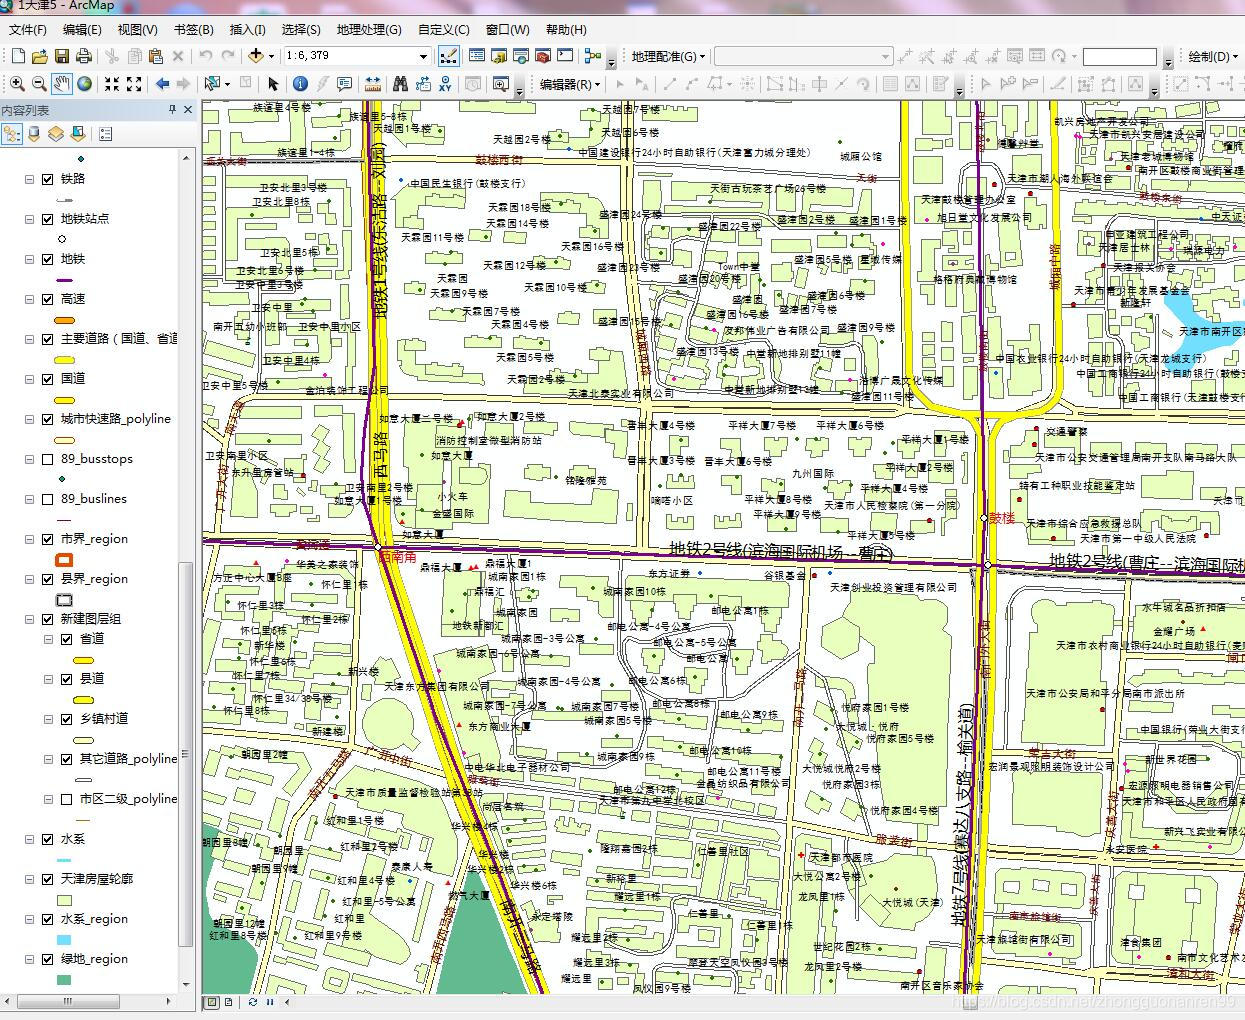Image resolution: width=1245 pixels, height=1020 pixels.
Task: Open the Catalog window icon
Action: coord(499,56)
